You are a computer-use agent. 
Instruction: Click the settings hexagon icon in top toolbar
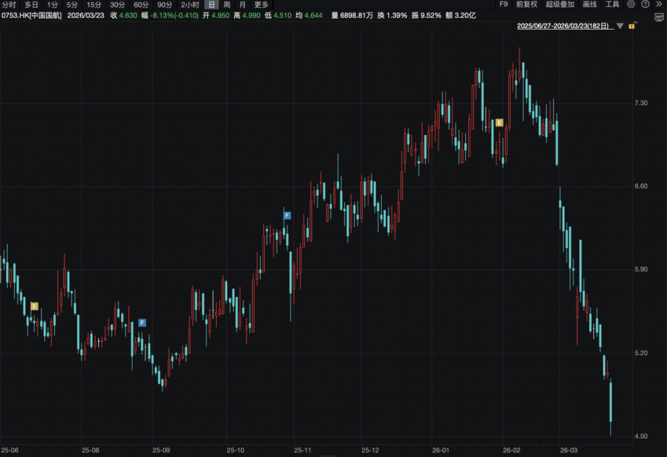click(x=634, y=5)
